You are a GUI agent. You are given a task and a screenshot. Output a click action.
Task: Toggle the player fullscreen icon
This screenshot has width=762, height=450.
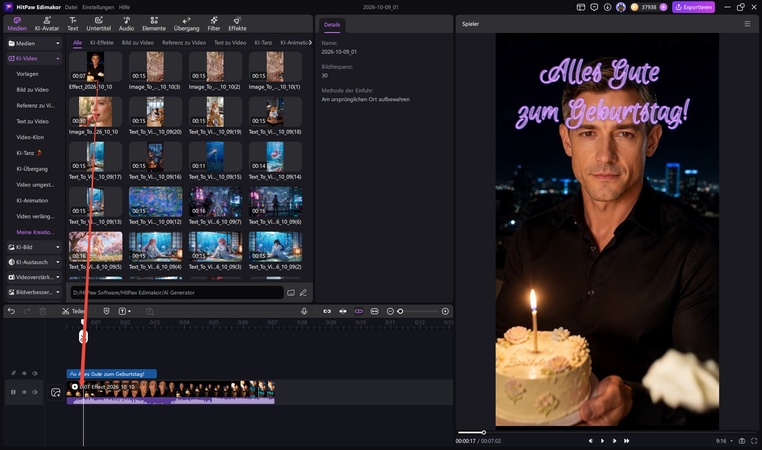[x=754, y=441]
